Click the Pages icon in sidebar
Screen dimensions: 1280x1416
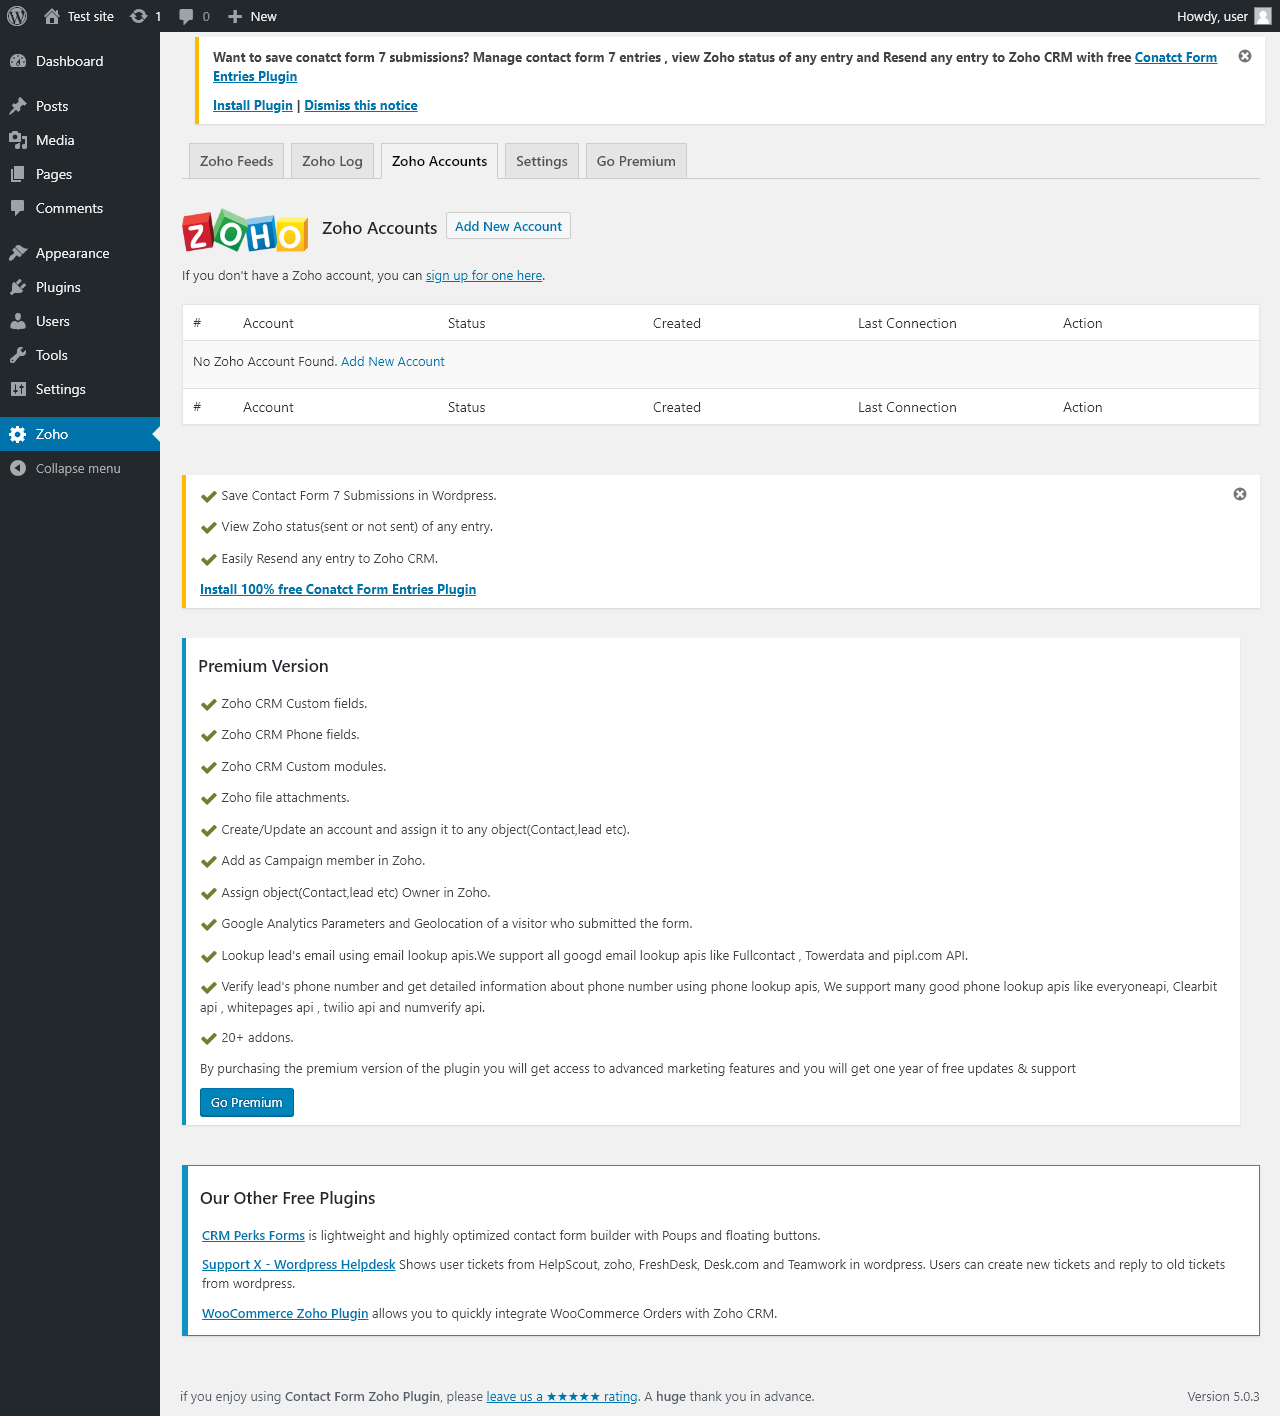point(18,174)
